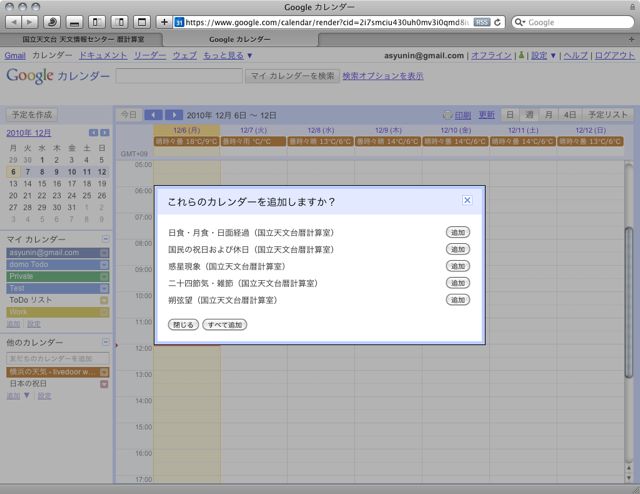Image resolution: width=640 pixels, height=494 pixels.
Task: Switch to 月 month view tab
Action: pos(549,115)
